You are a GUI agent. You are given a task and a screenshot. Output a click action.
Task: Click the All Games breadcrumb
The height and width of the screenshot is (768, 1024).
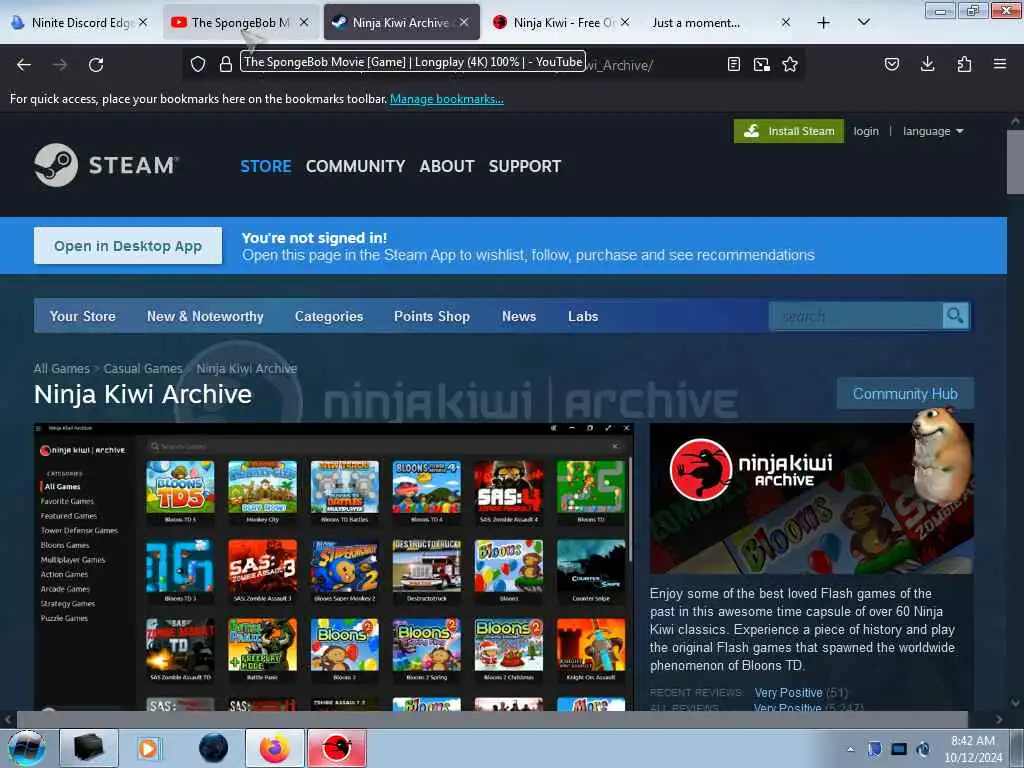click(61, 368)
